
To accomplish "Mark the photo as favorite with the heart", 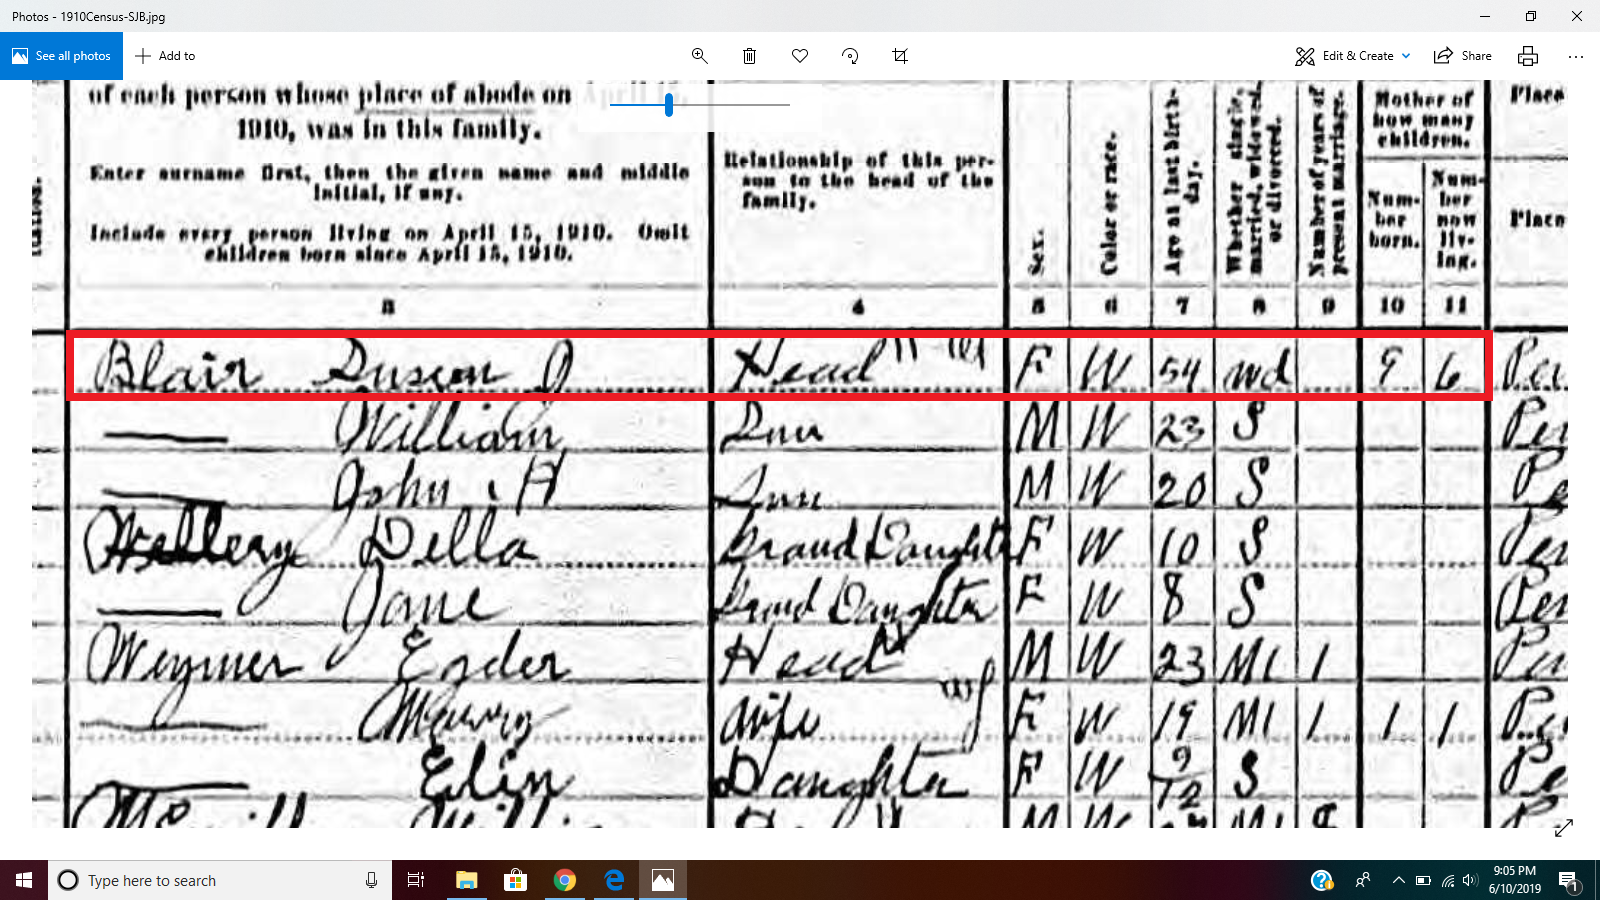I will pyautogui.click(x=800, y=56).
